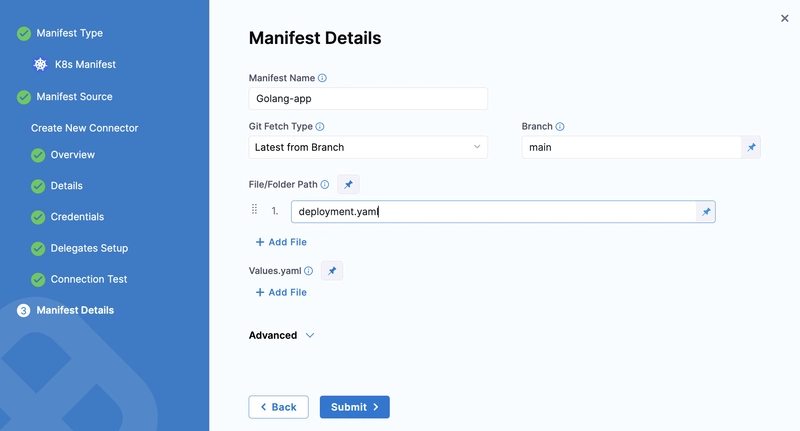This screenshot has height=431, width=800.
Task: Open the Delegates Setup step
Action: (x=89, y=248)
